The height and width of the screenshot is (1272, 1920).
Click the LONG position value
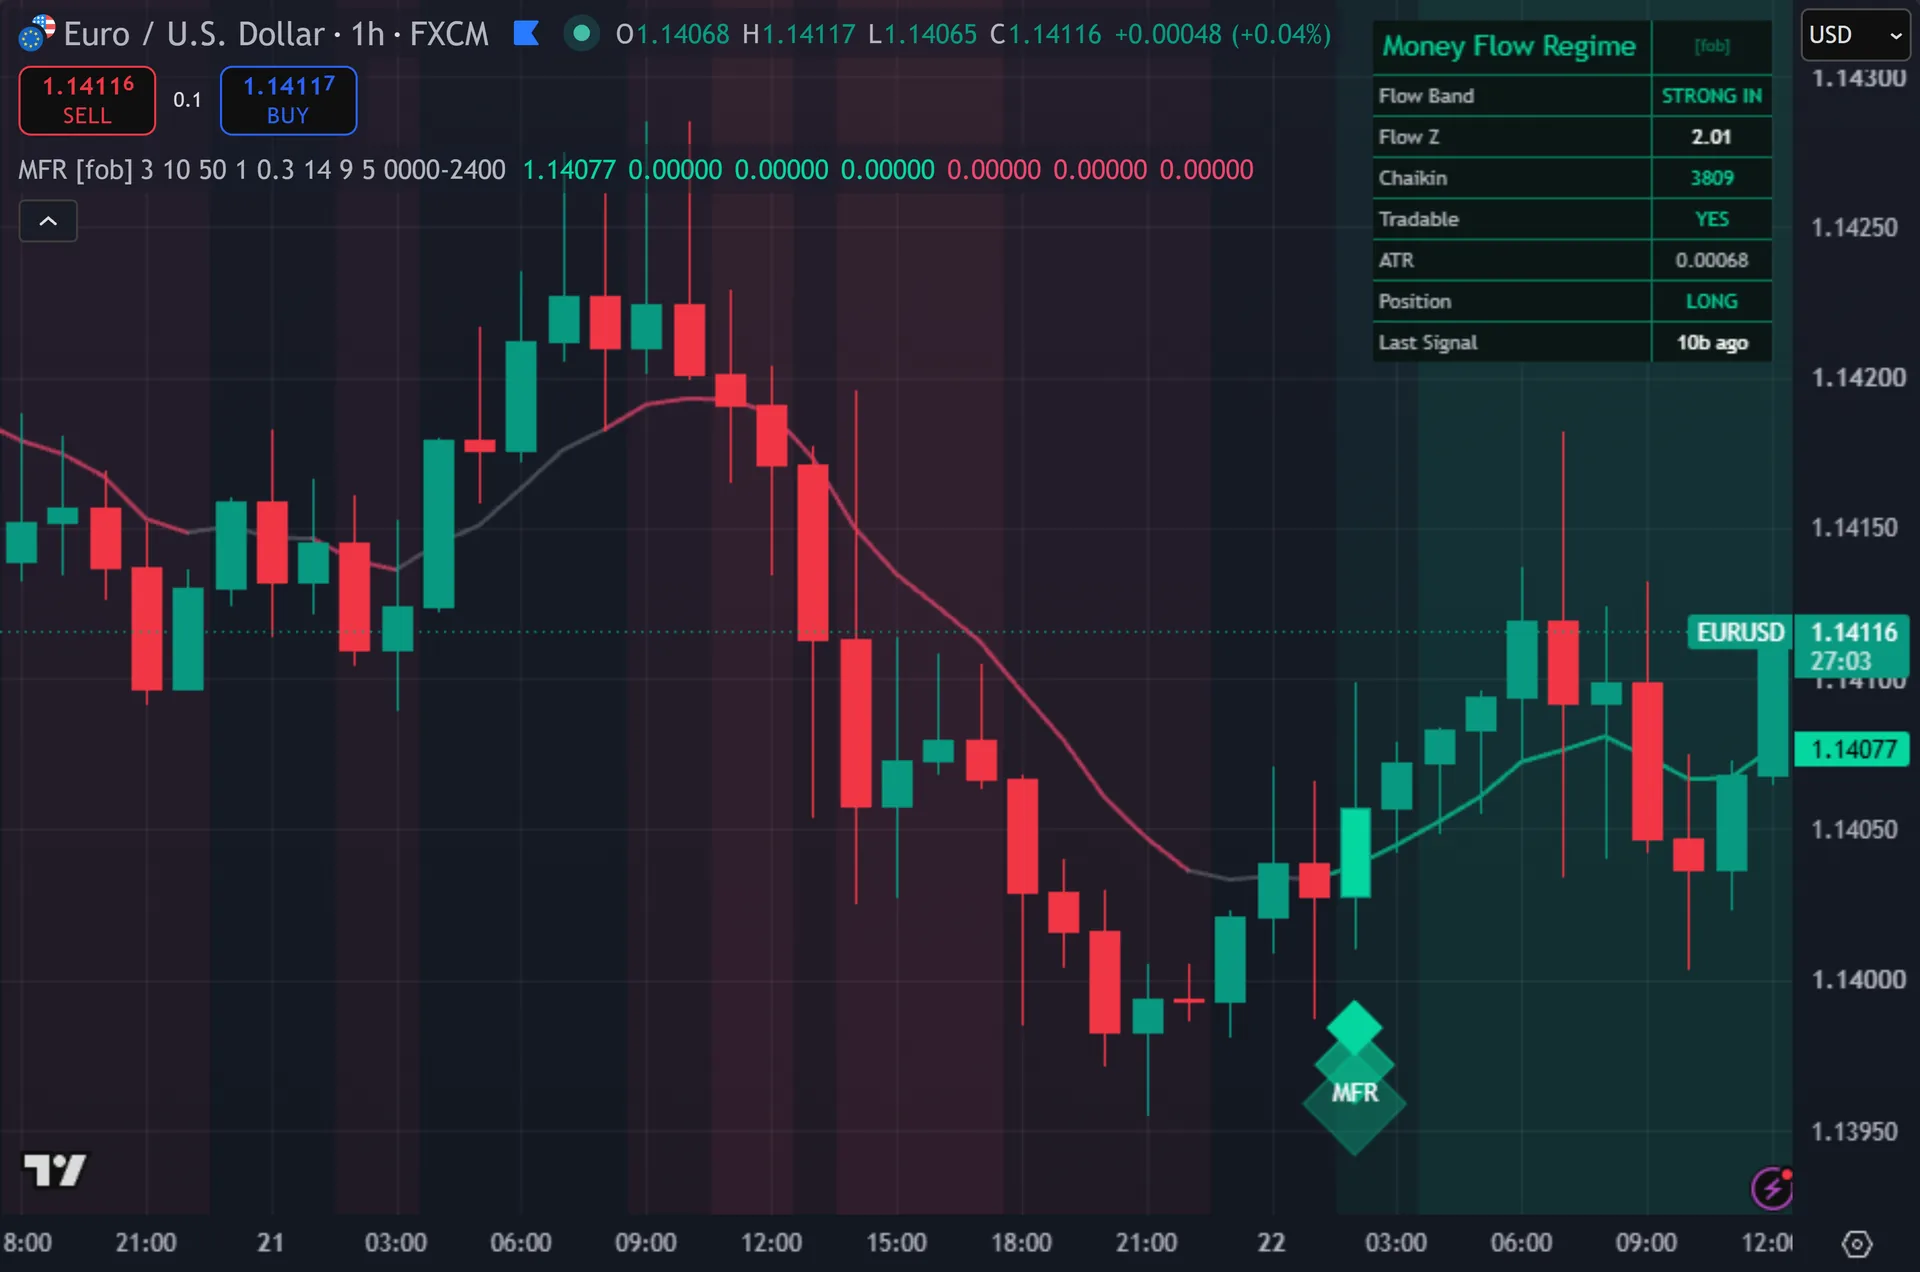[1712, 301]
